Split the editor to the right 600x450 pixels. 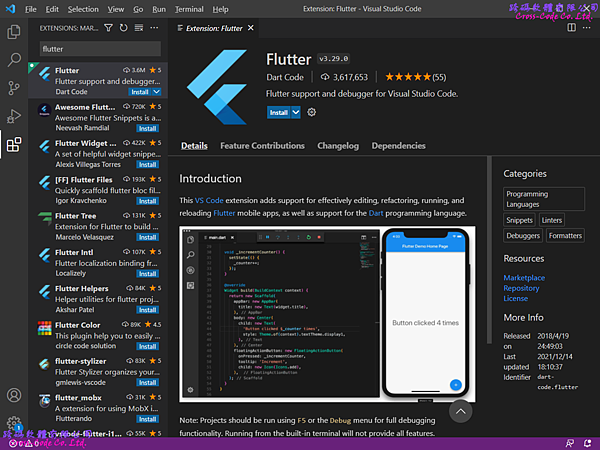click(571, 28)
